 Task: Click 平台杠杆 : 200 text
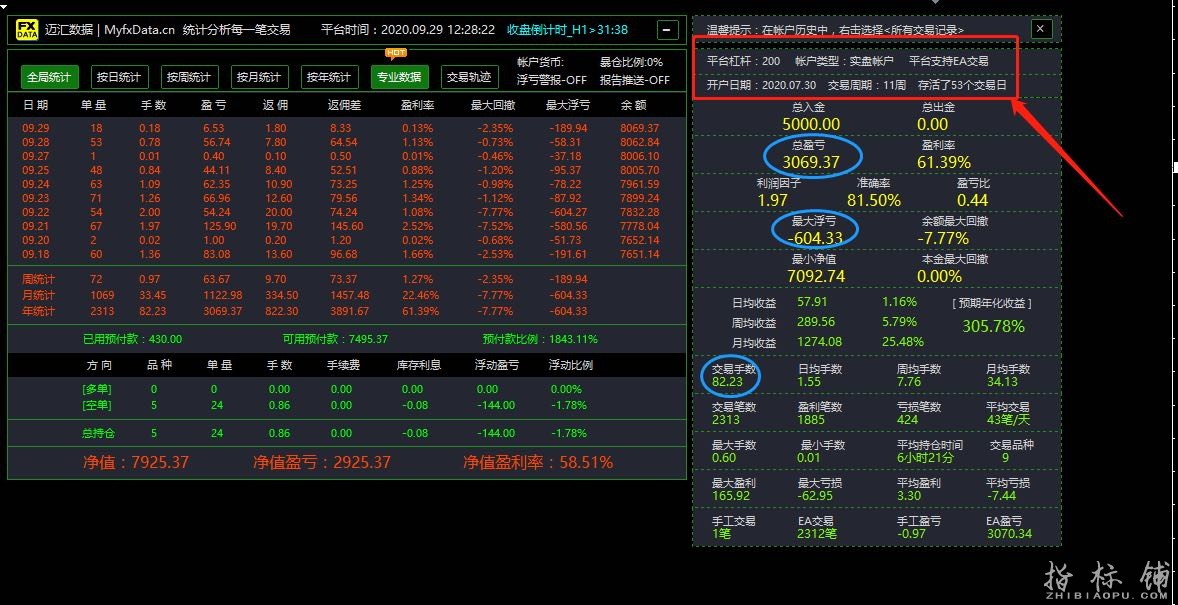tap(744, 61)
